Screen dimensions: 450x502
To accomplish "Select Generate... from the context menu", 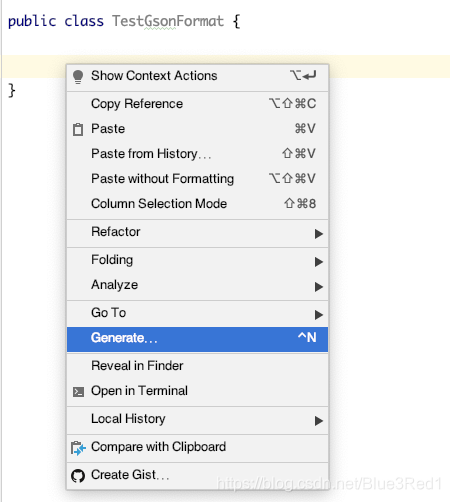I will 197,339.
